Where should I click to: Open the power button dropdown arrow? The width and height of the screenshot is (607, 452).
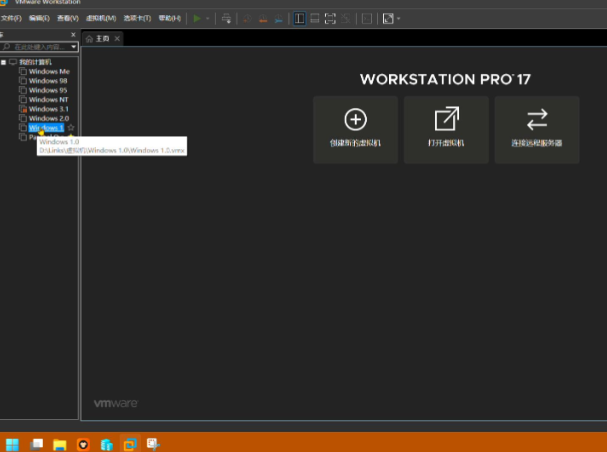click(x=208, y=18)
